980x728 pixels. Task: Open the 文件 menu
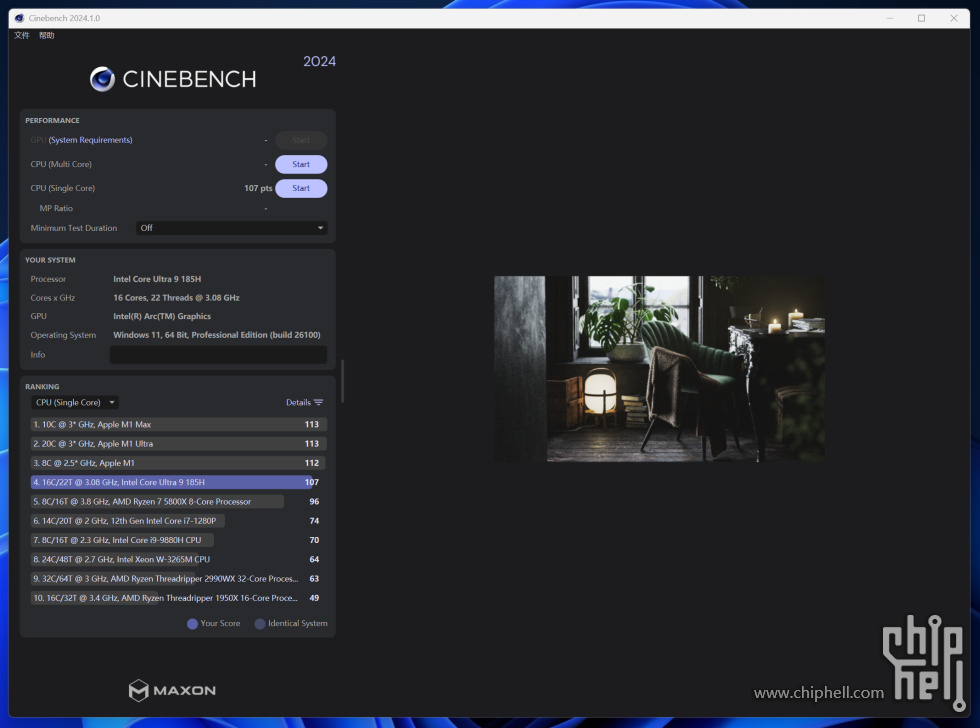[22, 36]
